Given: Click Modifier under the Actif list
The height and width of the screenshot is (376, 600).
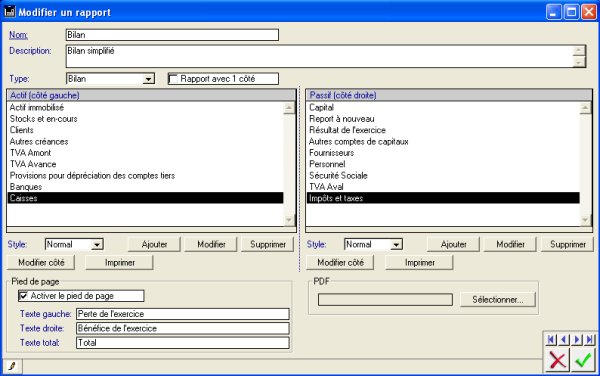Looking at the screenshot, I should (x=211, y=244).
